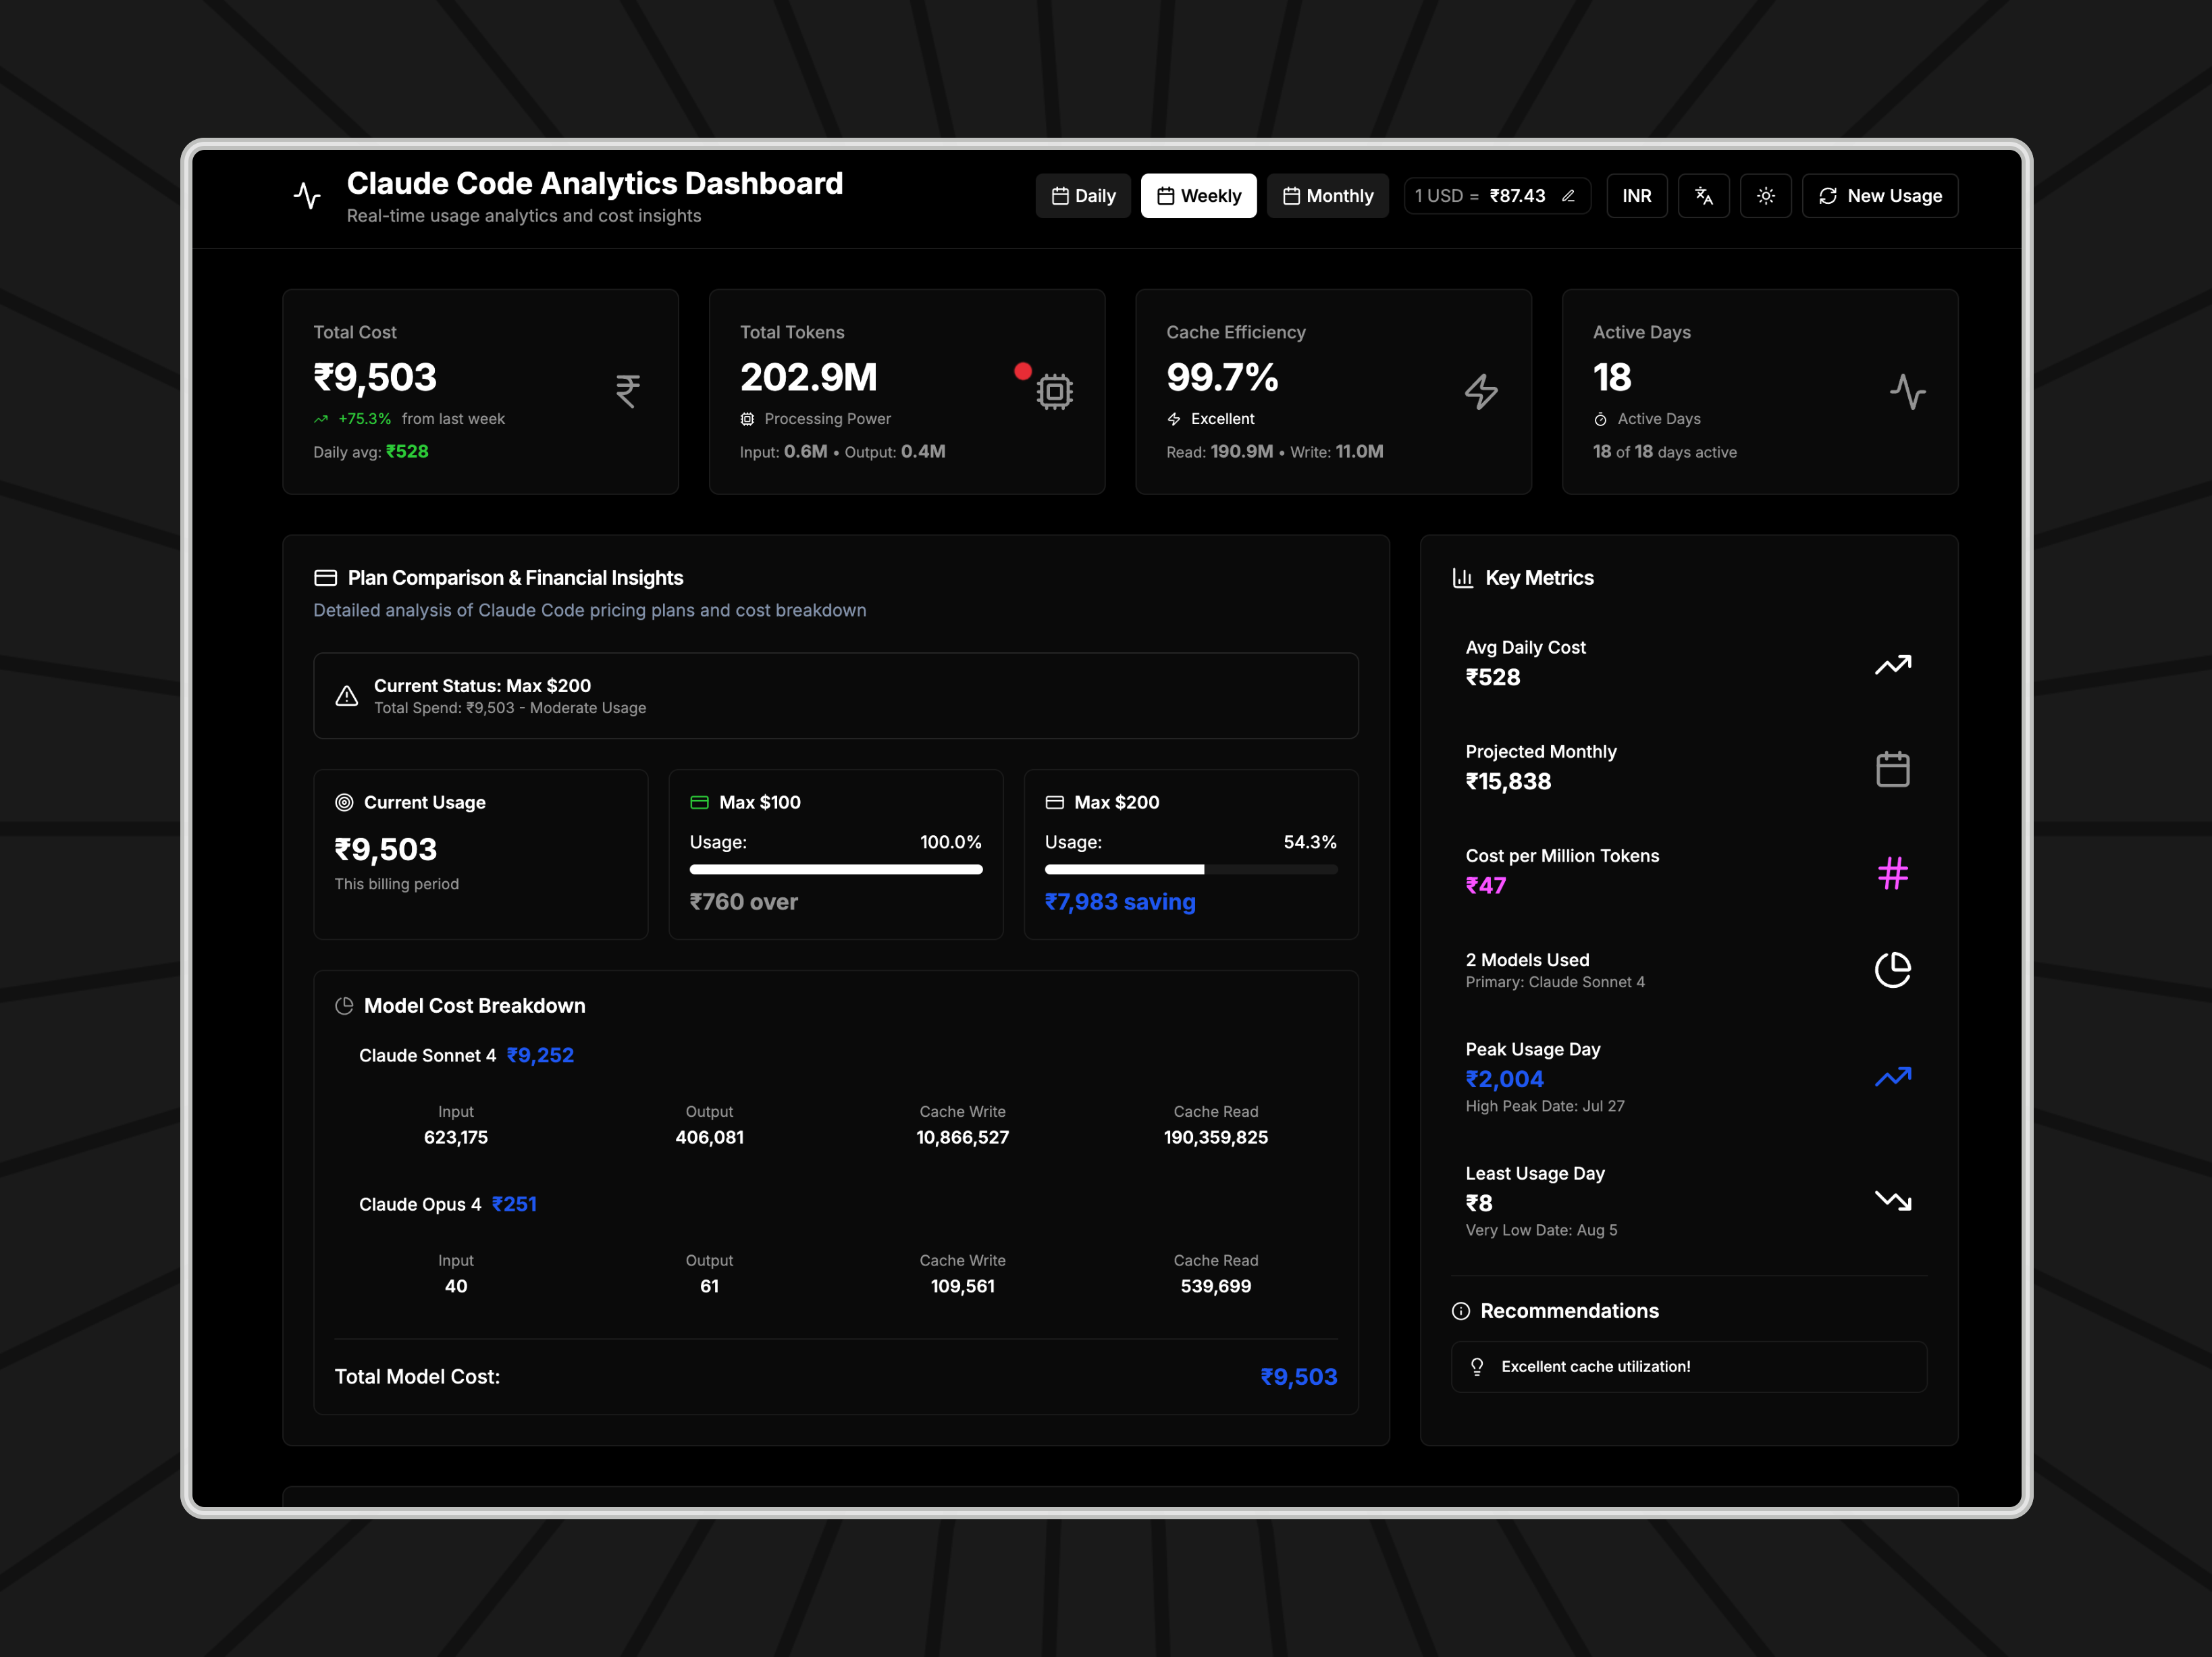Click the Daily avg ₹528 value
This screenshot has height=1657, width=2212.
click(407, 452)
